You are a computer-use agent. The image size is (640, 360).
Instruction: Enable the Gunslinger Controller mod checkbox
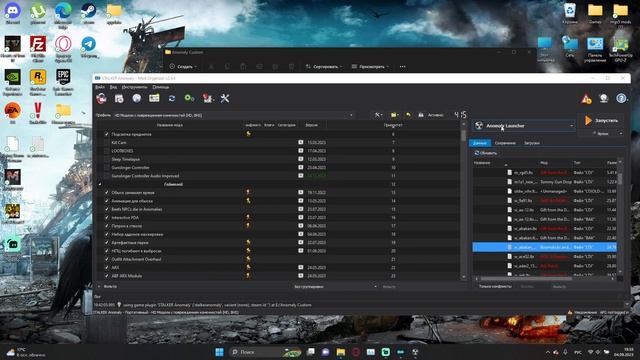pyautogui.click(x=107, y=167)
